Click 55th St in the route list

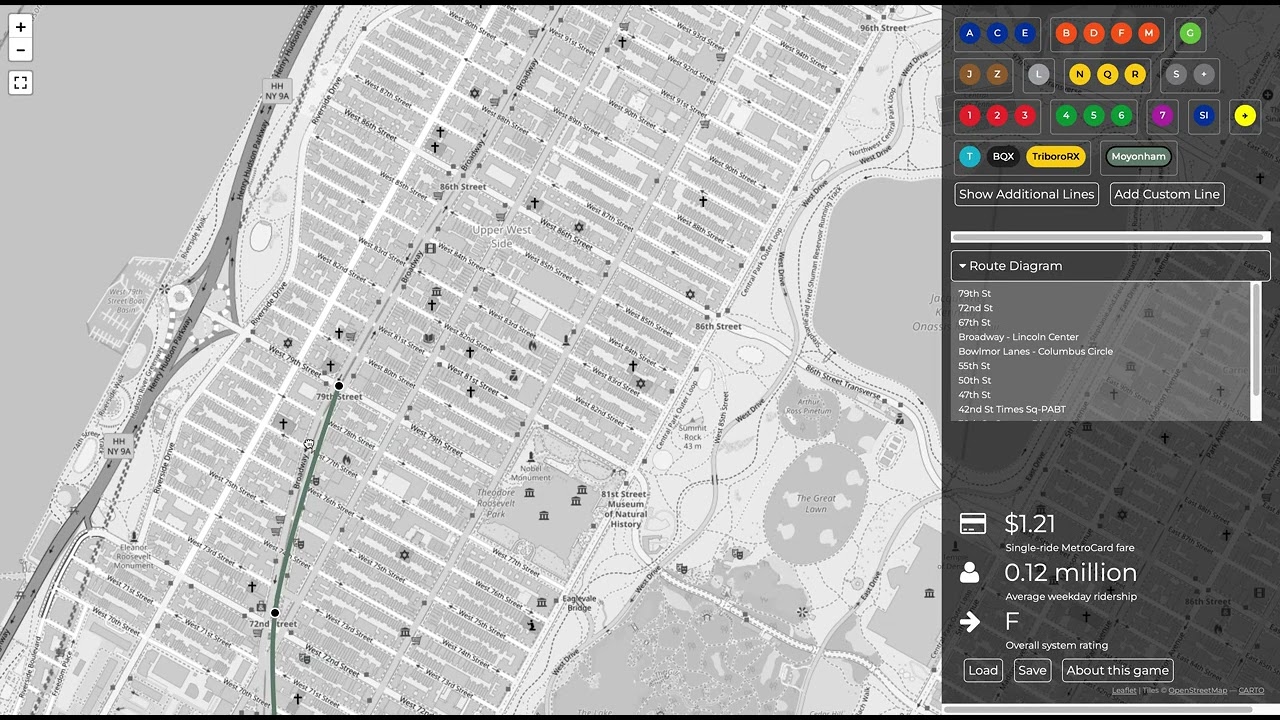pos(975,366)
